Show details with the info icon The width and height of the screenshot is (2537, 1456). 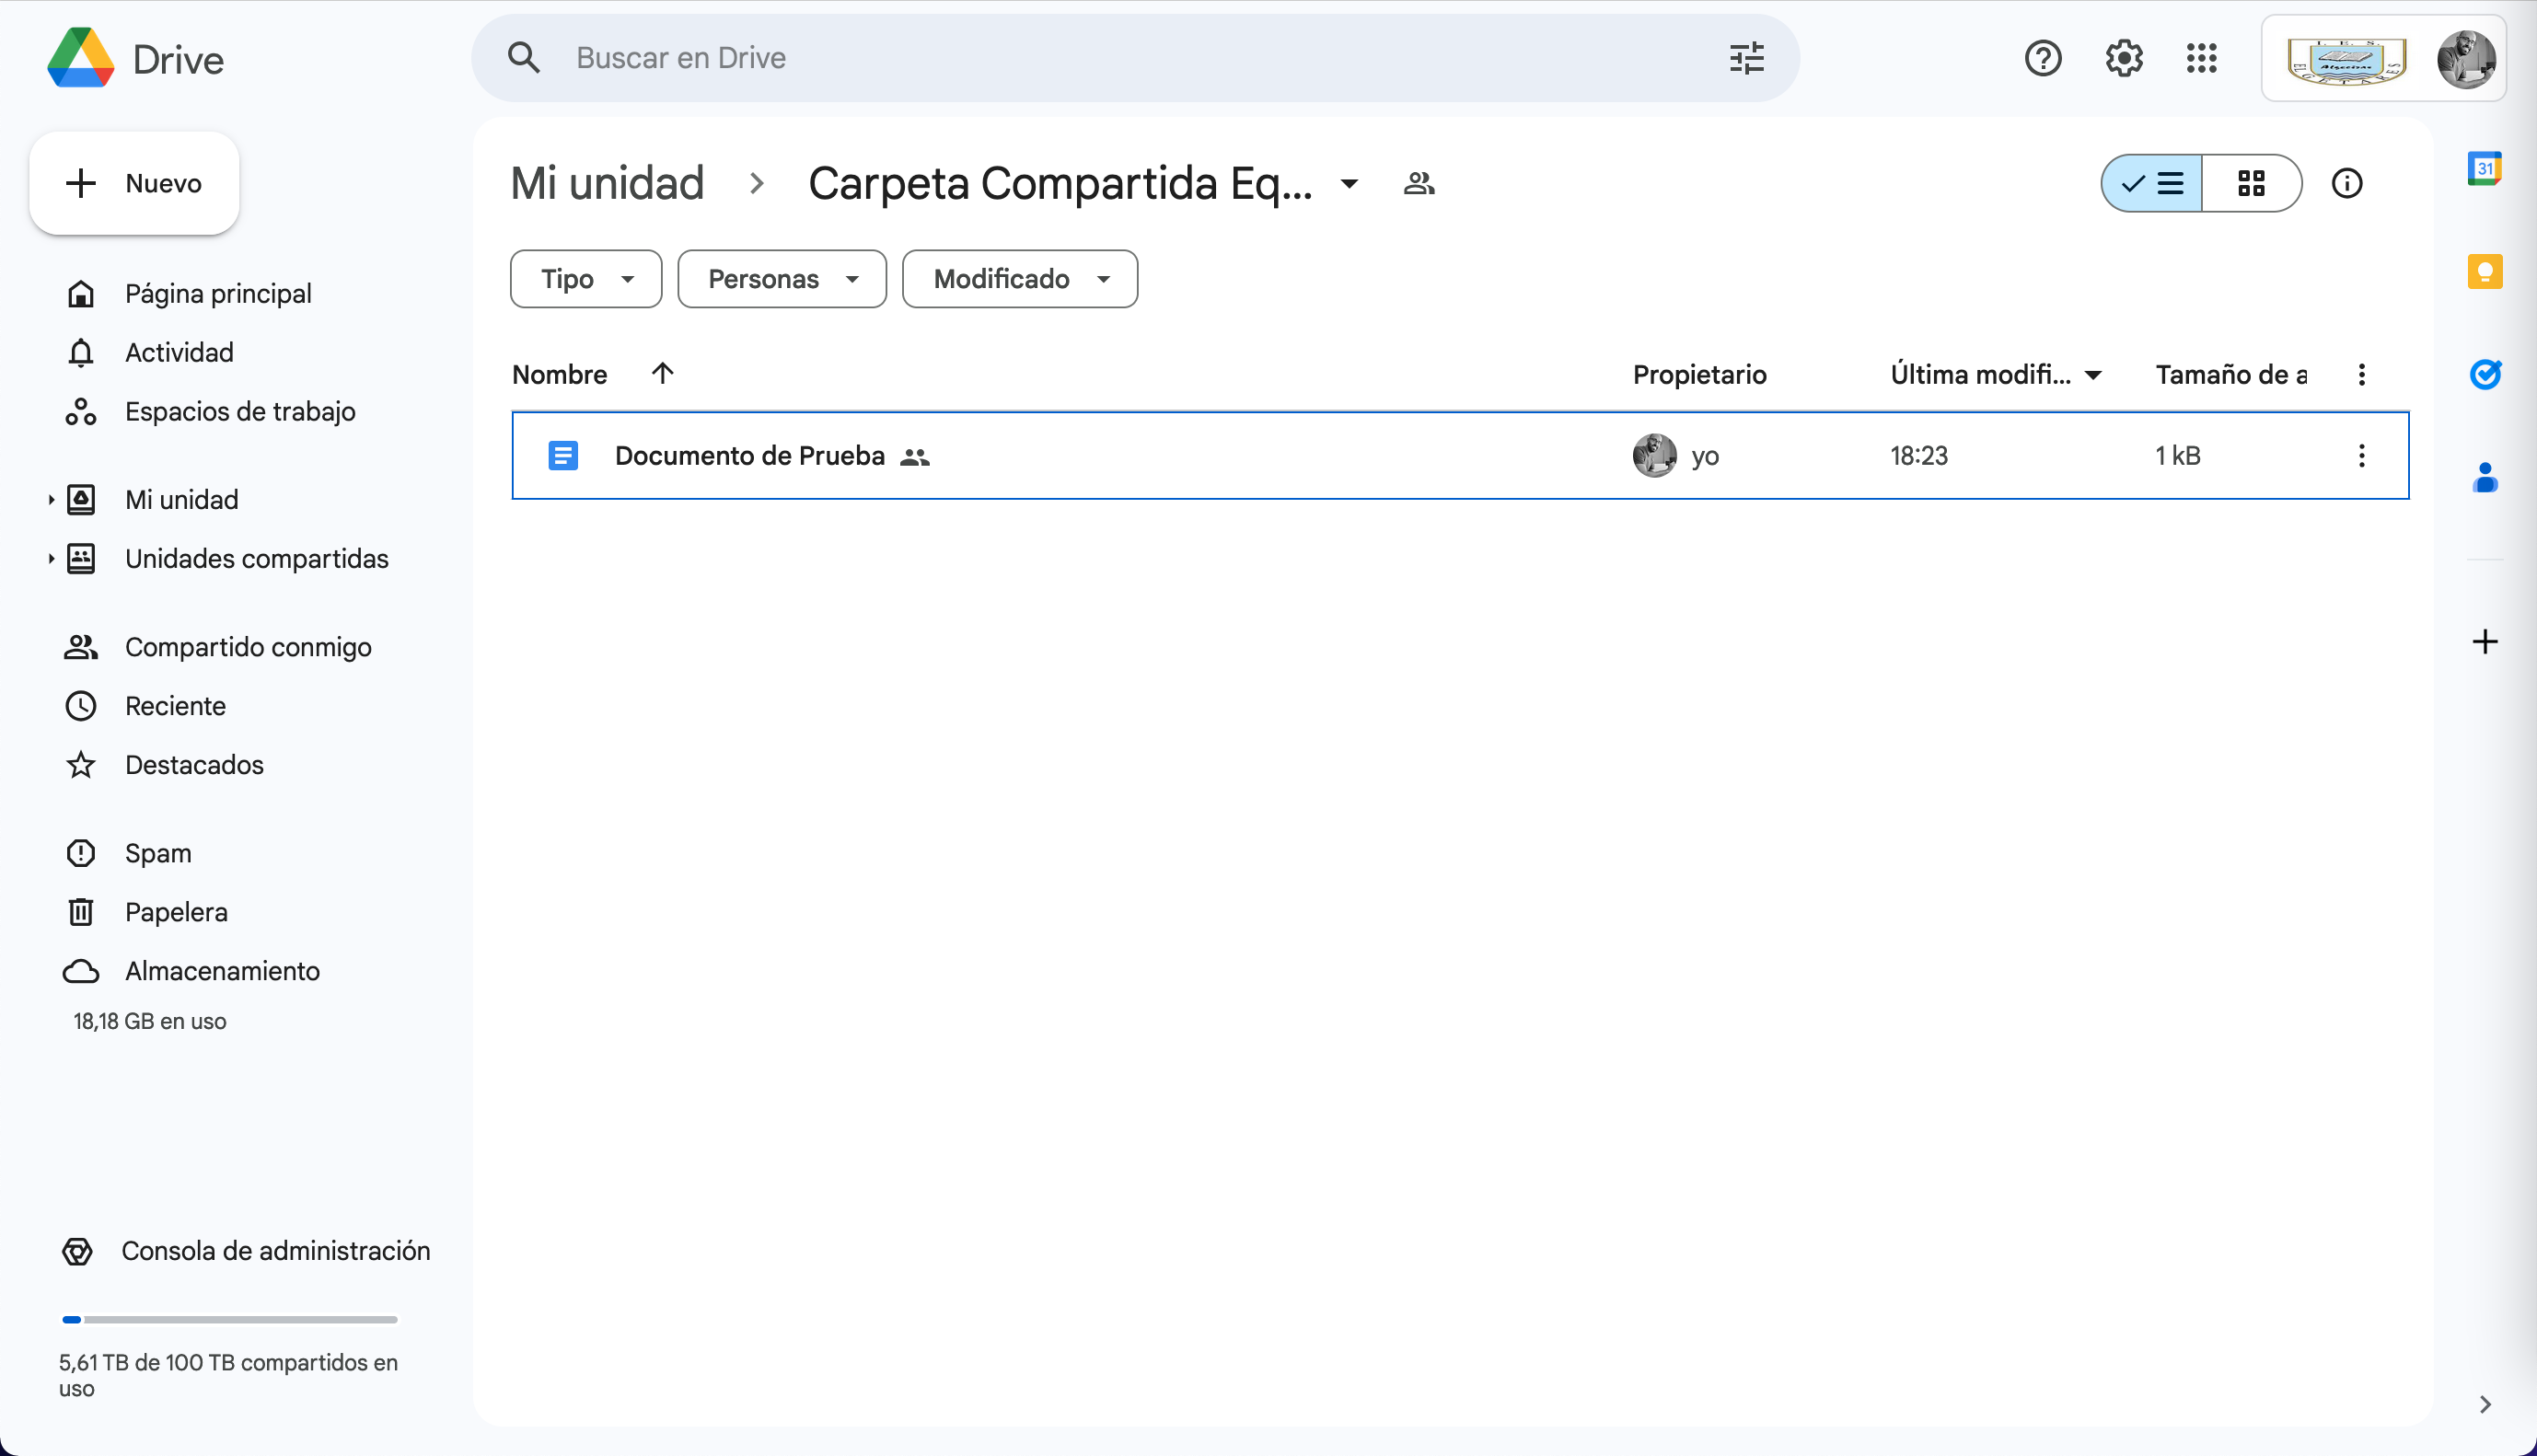click(x=2346, y=184)
